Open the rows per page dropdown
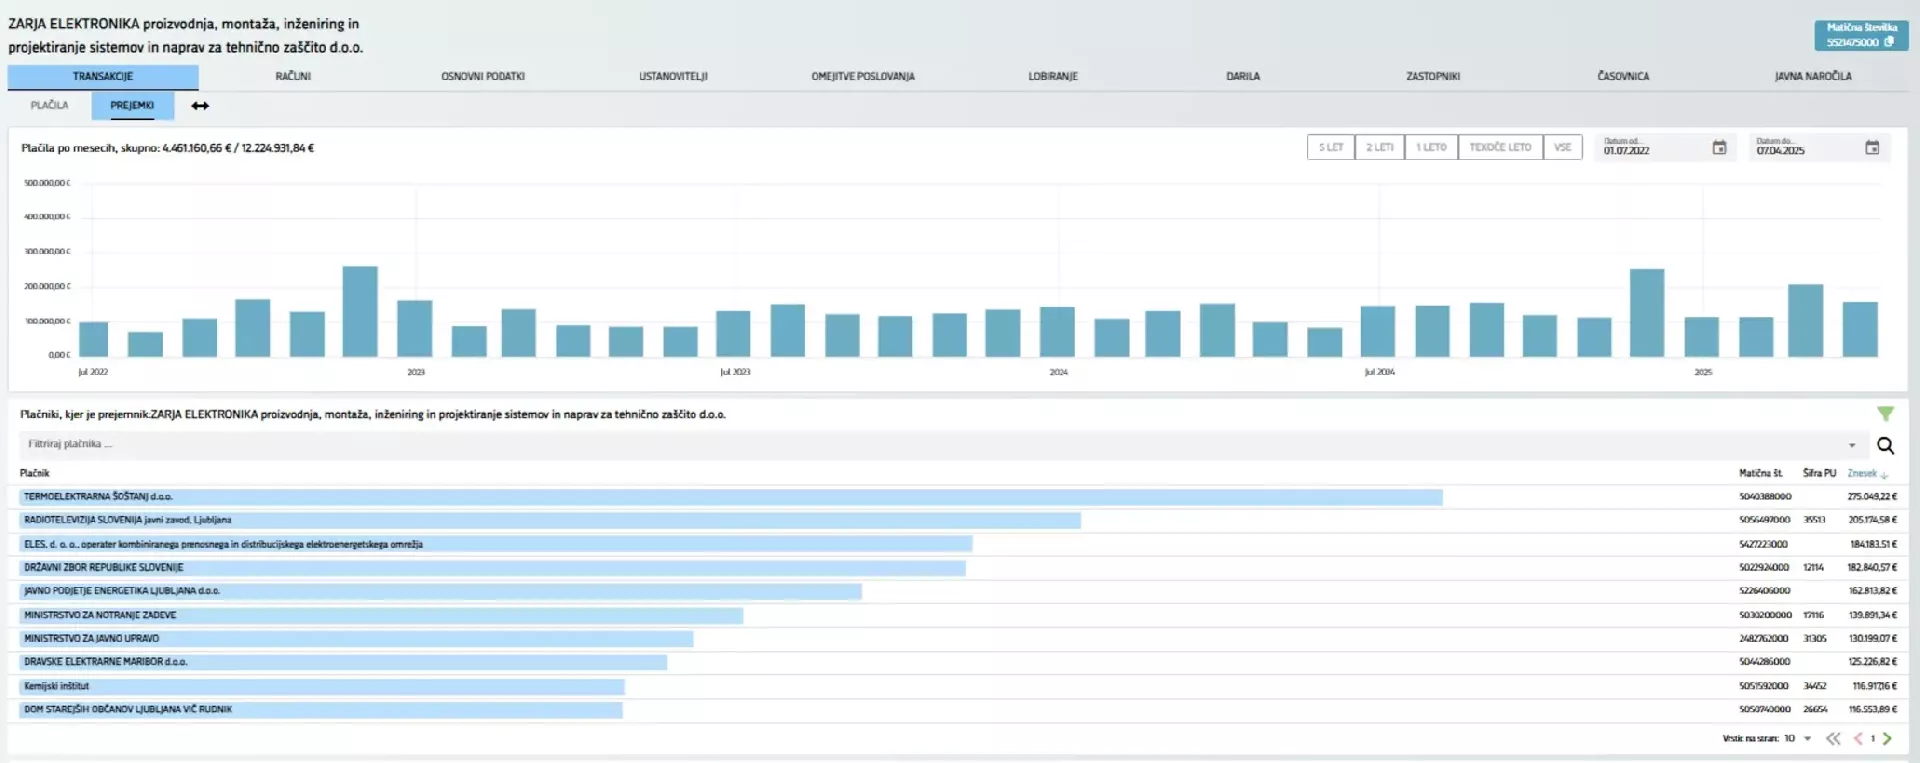 coord(1807,739)
